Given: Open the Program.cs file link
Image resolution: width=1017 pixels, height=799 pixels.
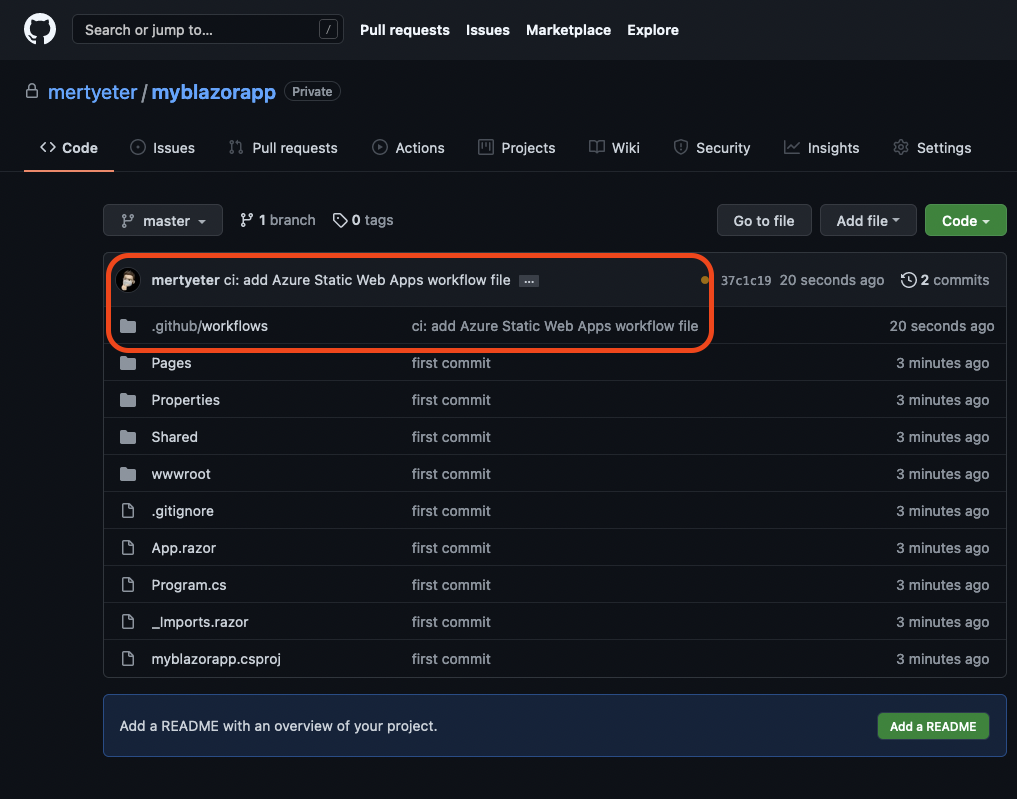Looking at the screenshot, I should tap(189, 585).
